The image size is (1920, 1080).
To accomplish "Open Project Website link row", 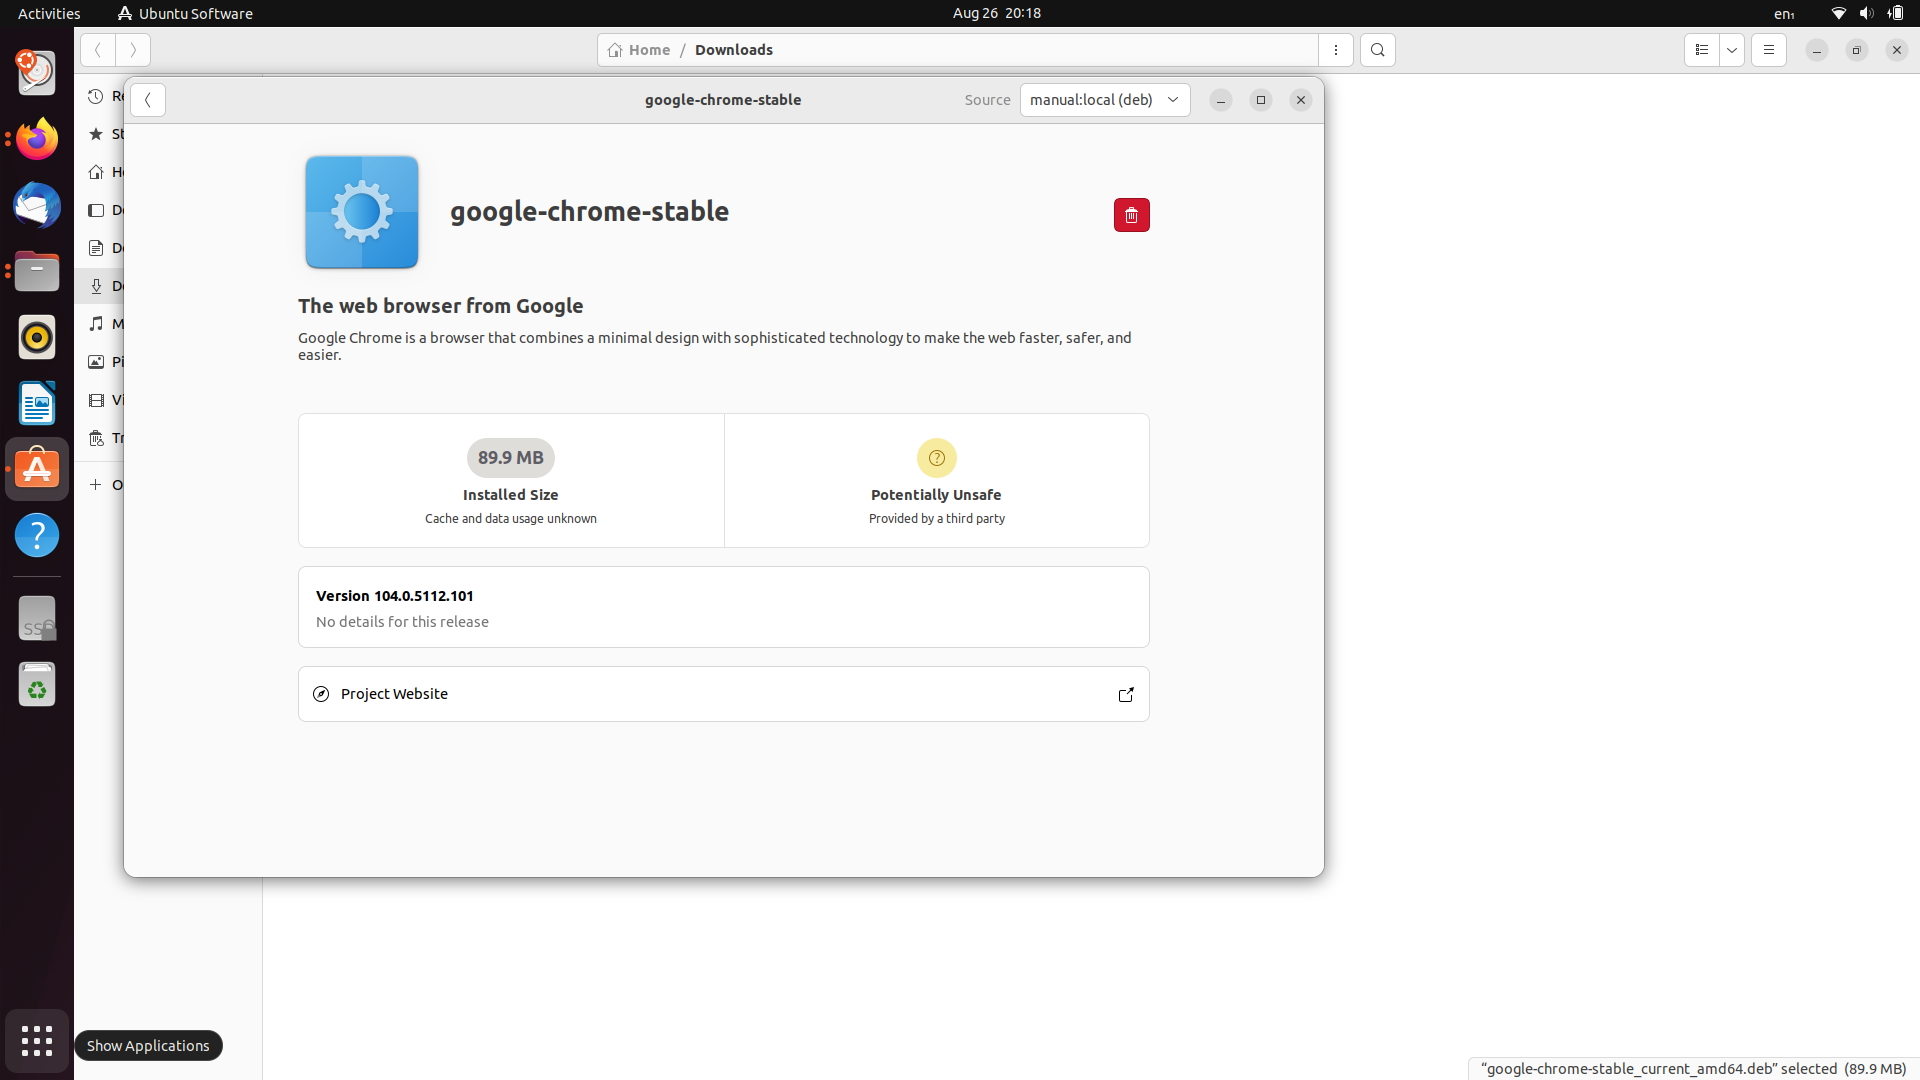I will pyautogui.click(x=723, y=694).
